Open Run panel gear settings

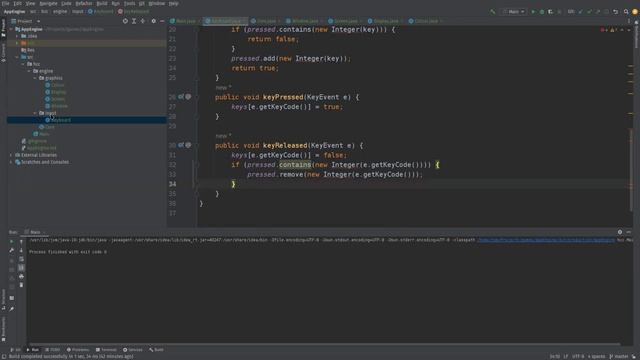click(620, 232)
